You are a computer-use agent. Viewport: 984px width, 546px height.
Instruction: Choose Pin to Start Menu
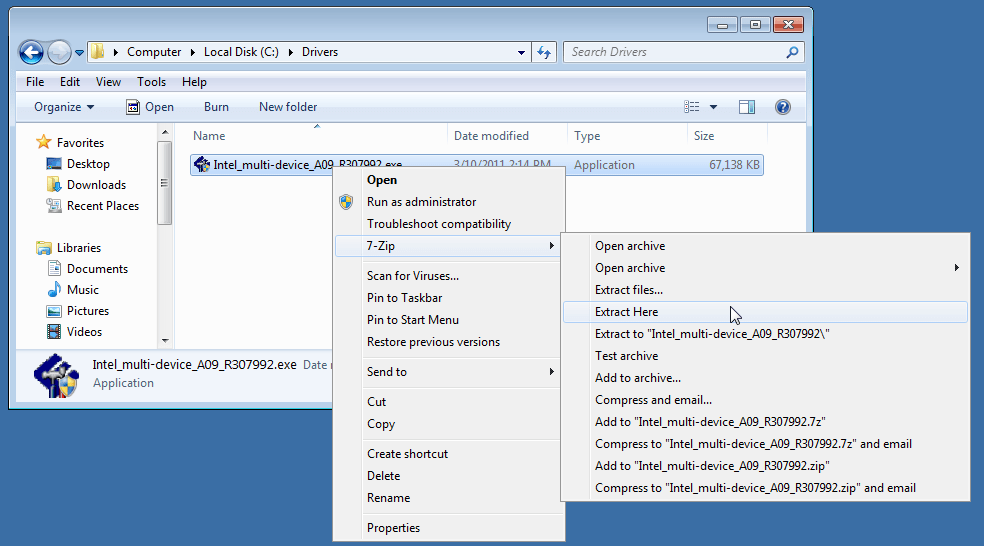pos(449,320)
